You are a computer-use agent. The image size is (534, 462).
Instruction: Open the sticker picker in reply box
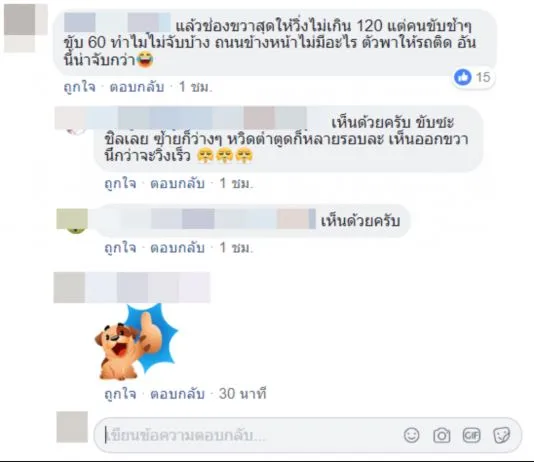502,435
